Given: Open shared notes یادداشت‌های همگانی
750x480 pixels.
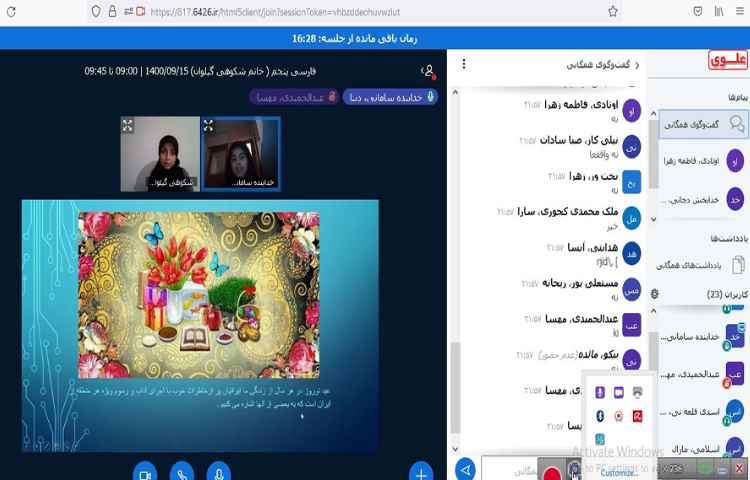Looking at the screenshot, I should point(698,264).
